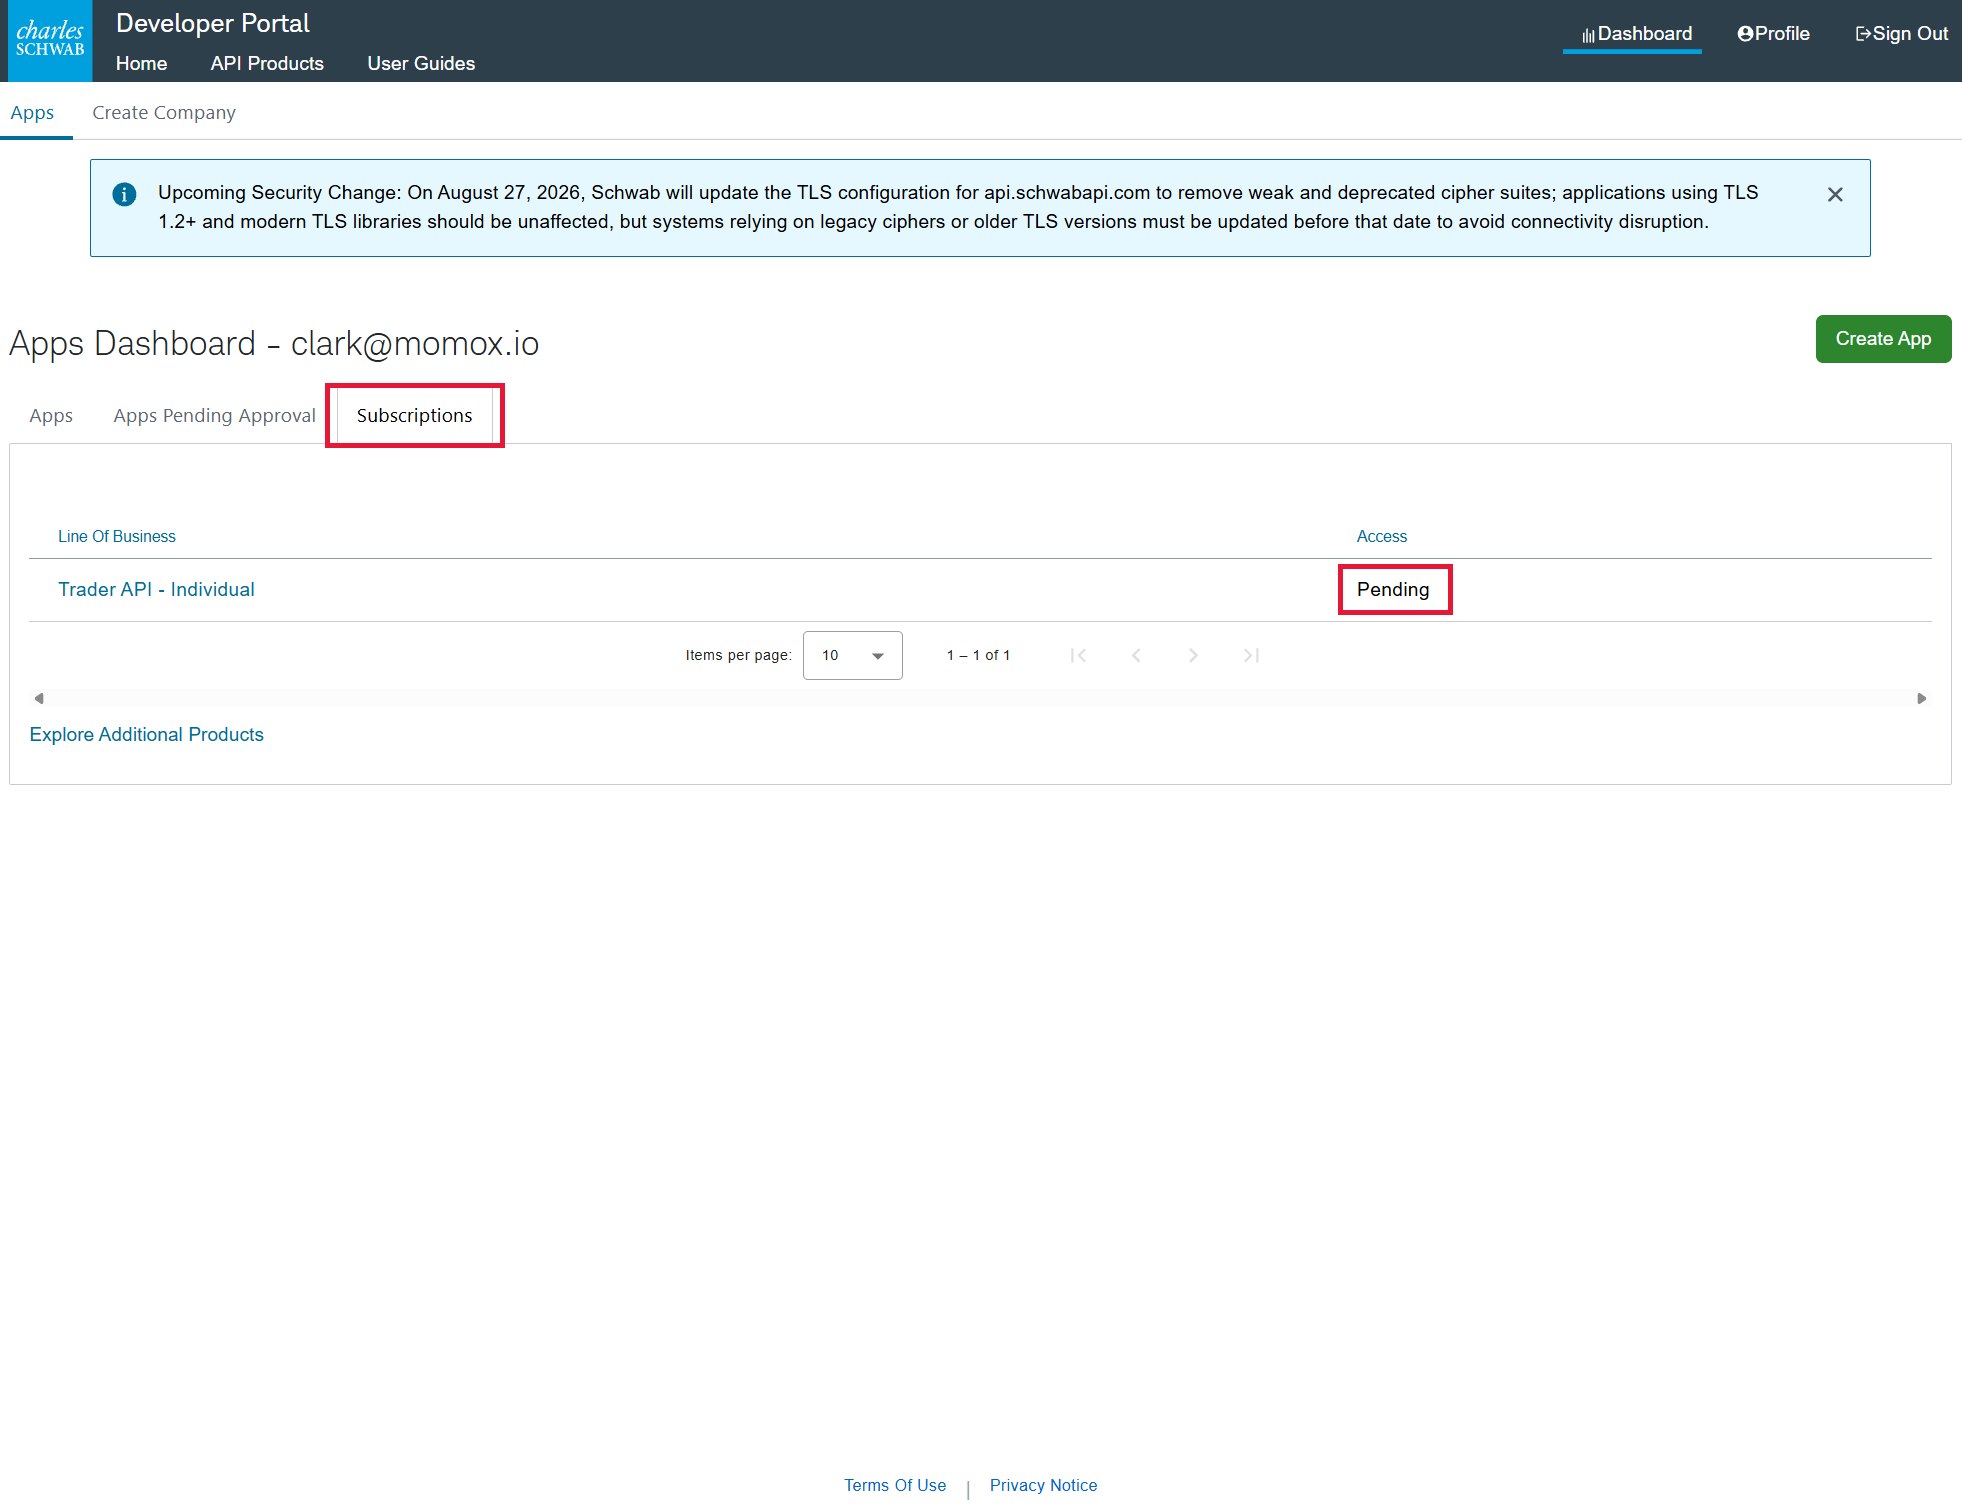Open API Products in the header
Viewport: 1962px width, 1512px height.
[267, 63]
